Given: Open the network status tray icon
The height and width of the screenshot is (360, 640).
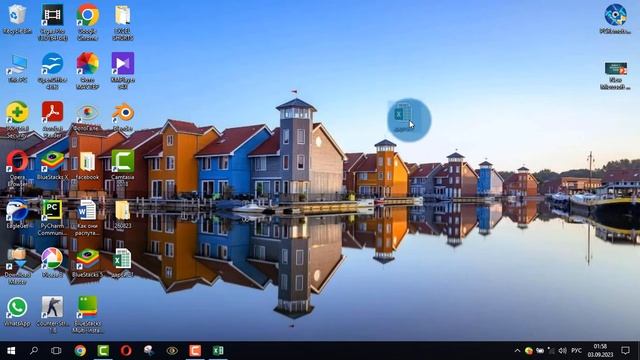Looking at the screenshot, I should click(x=551, y=351).
